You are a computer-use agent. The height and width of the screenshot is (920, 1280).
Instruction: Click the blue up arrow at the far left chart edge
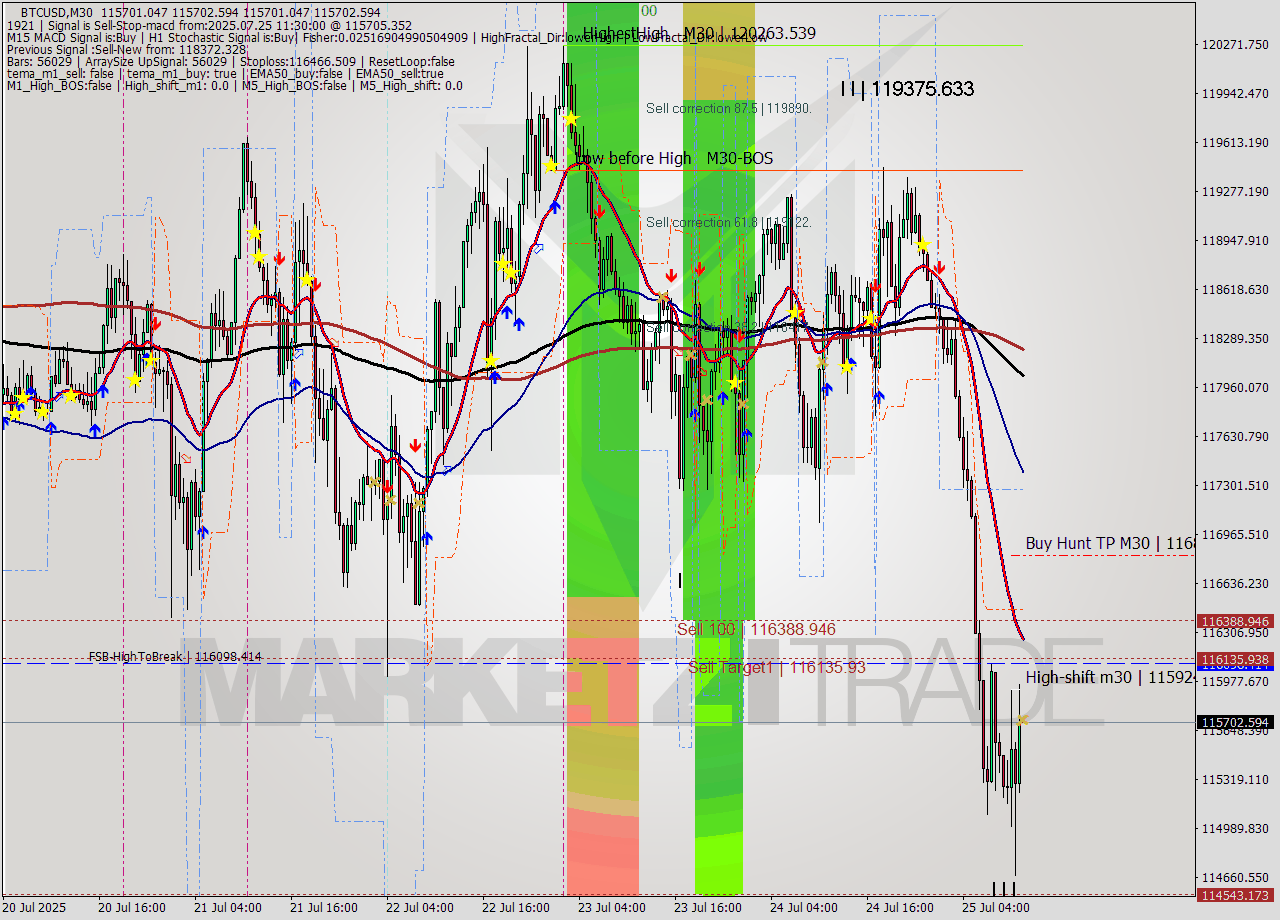pos(3,421)
